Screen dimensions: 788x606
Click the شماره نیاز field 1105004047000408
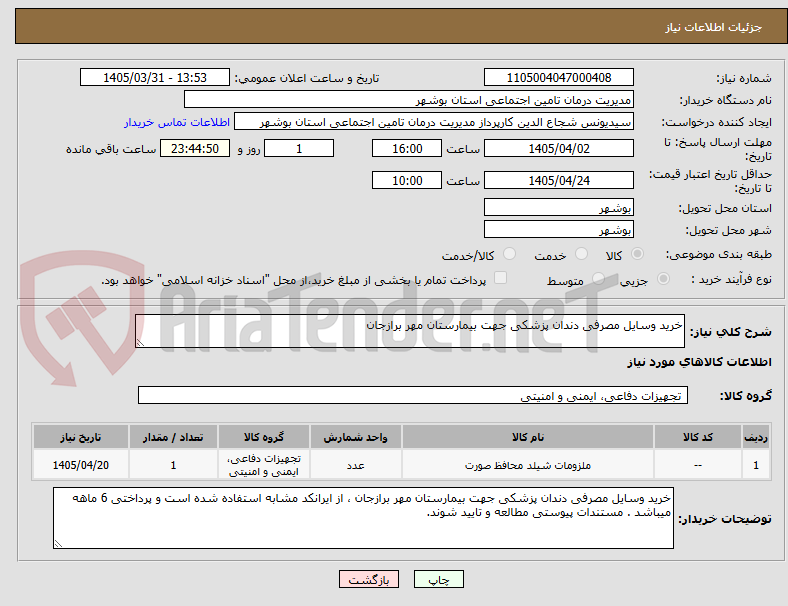559,77
